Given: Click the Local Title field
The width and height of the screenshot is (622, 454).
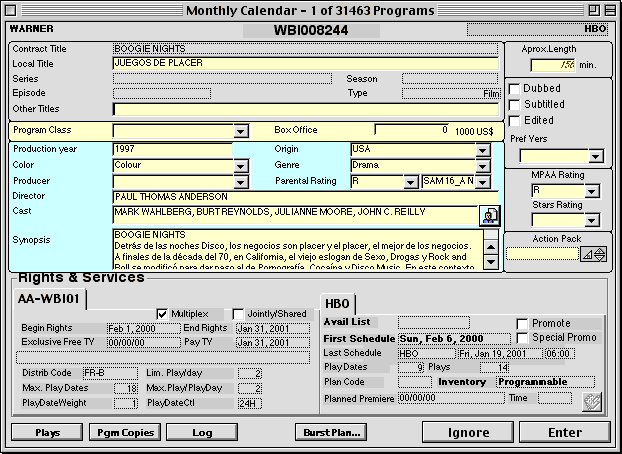Looking at the screenshot, I should [x=305, y=63].
